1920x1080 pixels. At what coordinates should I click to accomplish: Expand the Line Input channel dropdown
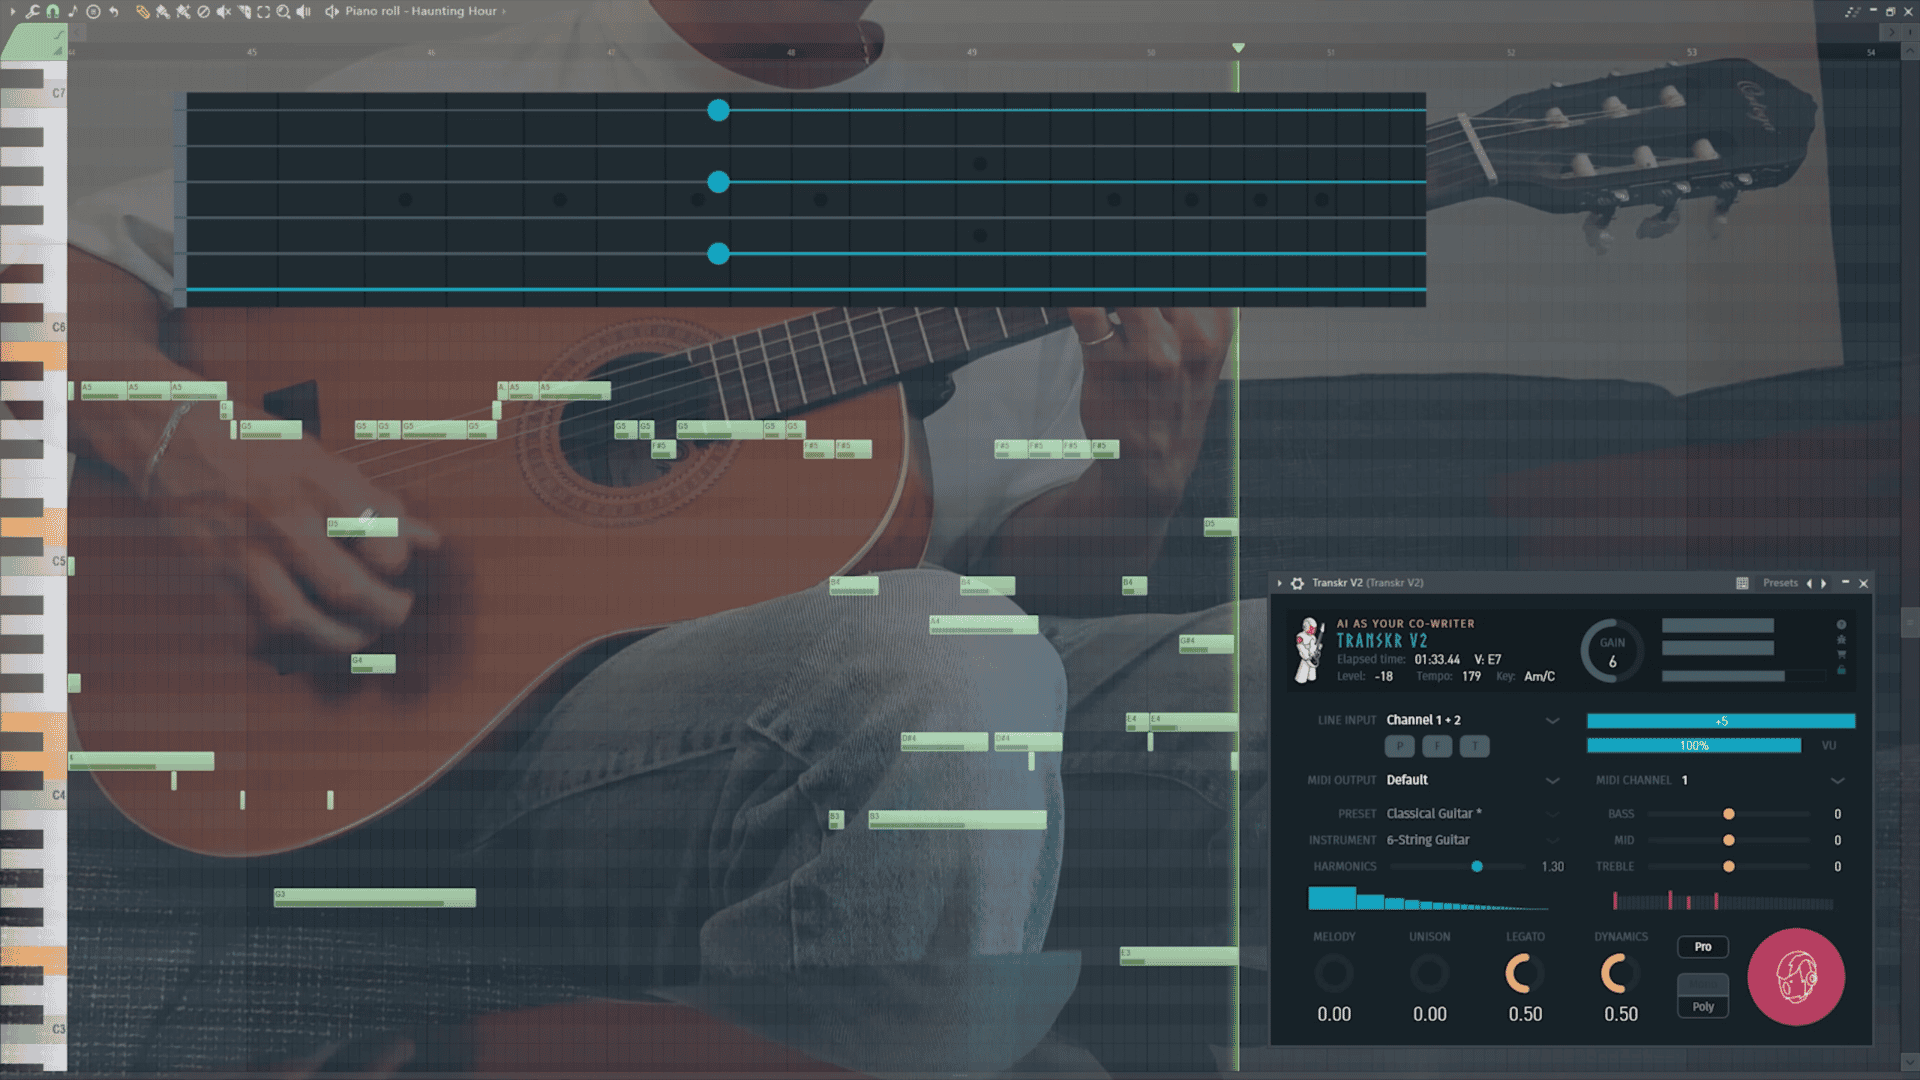1552,720
